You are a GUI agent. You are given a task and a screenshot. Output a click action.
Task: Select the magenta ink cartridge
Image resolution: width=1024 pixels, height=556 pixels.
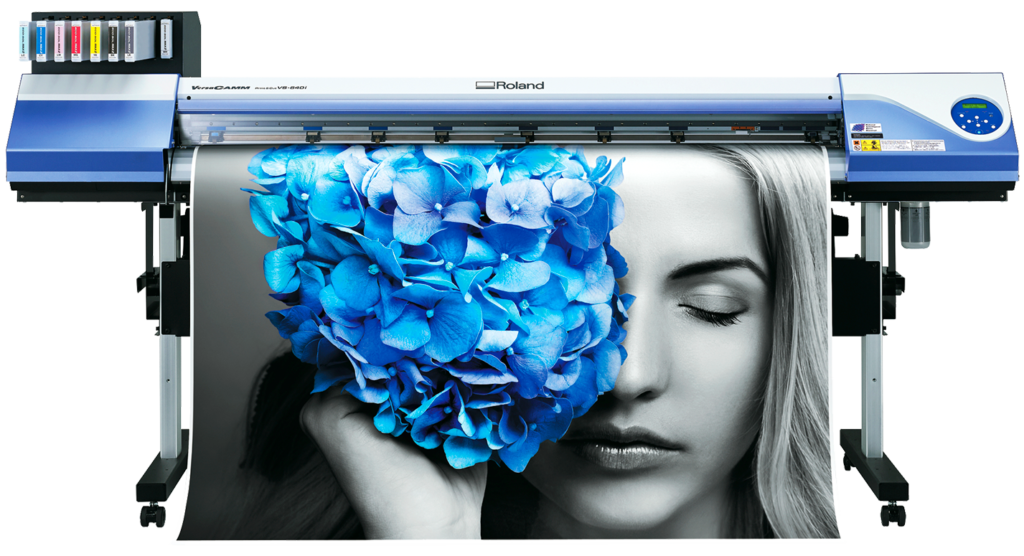(77, 40)
